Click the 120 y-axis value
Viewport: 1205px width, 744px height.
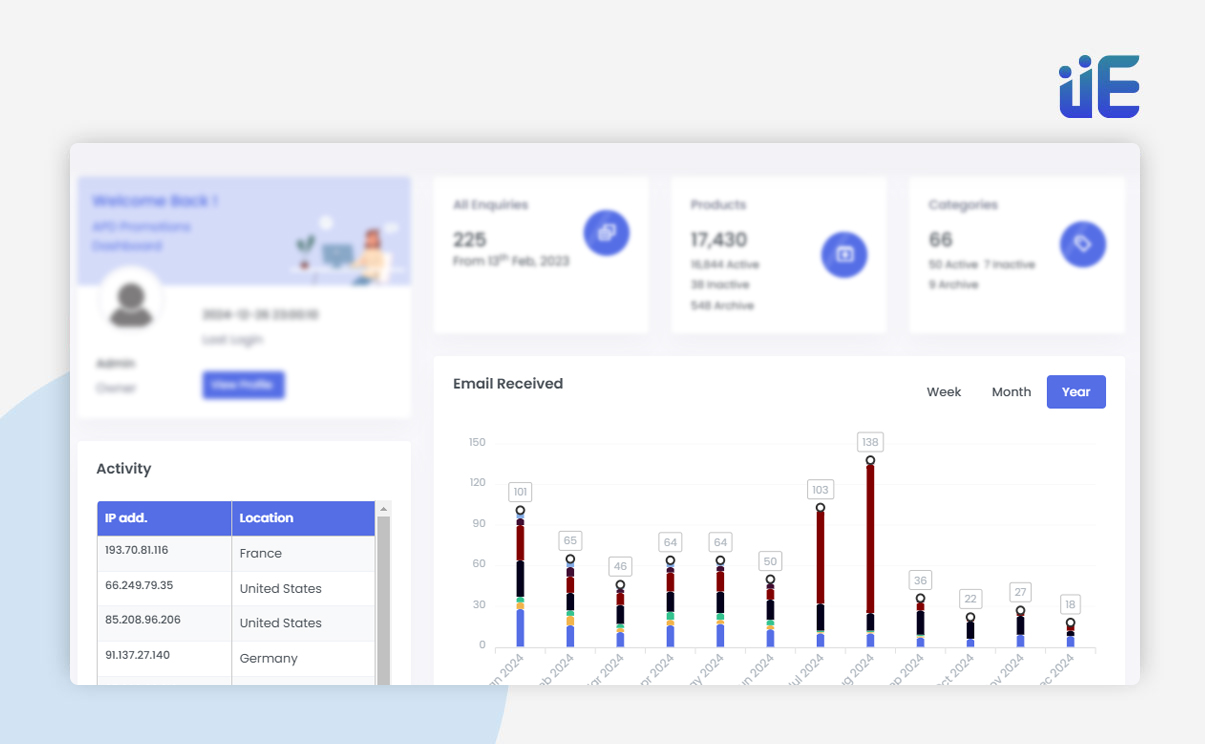tap(477, 483)
